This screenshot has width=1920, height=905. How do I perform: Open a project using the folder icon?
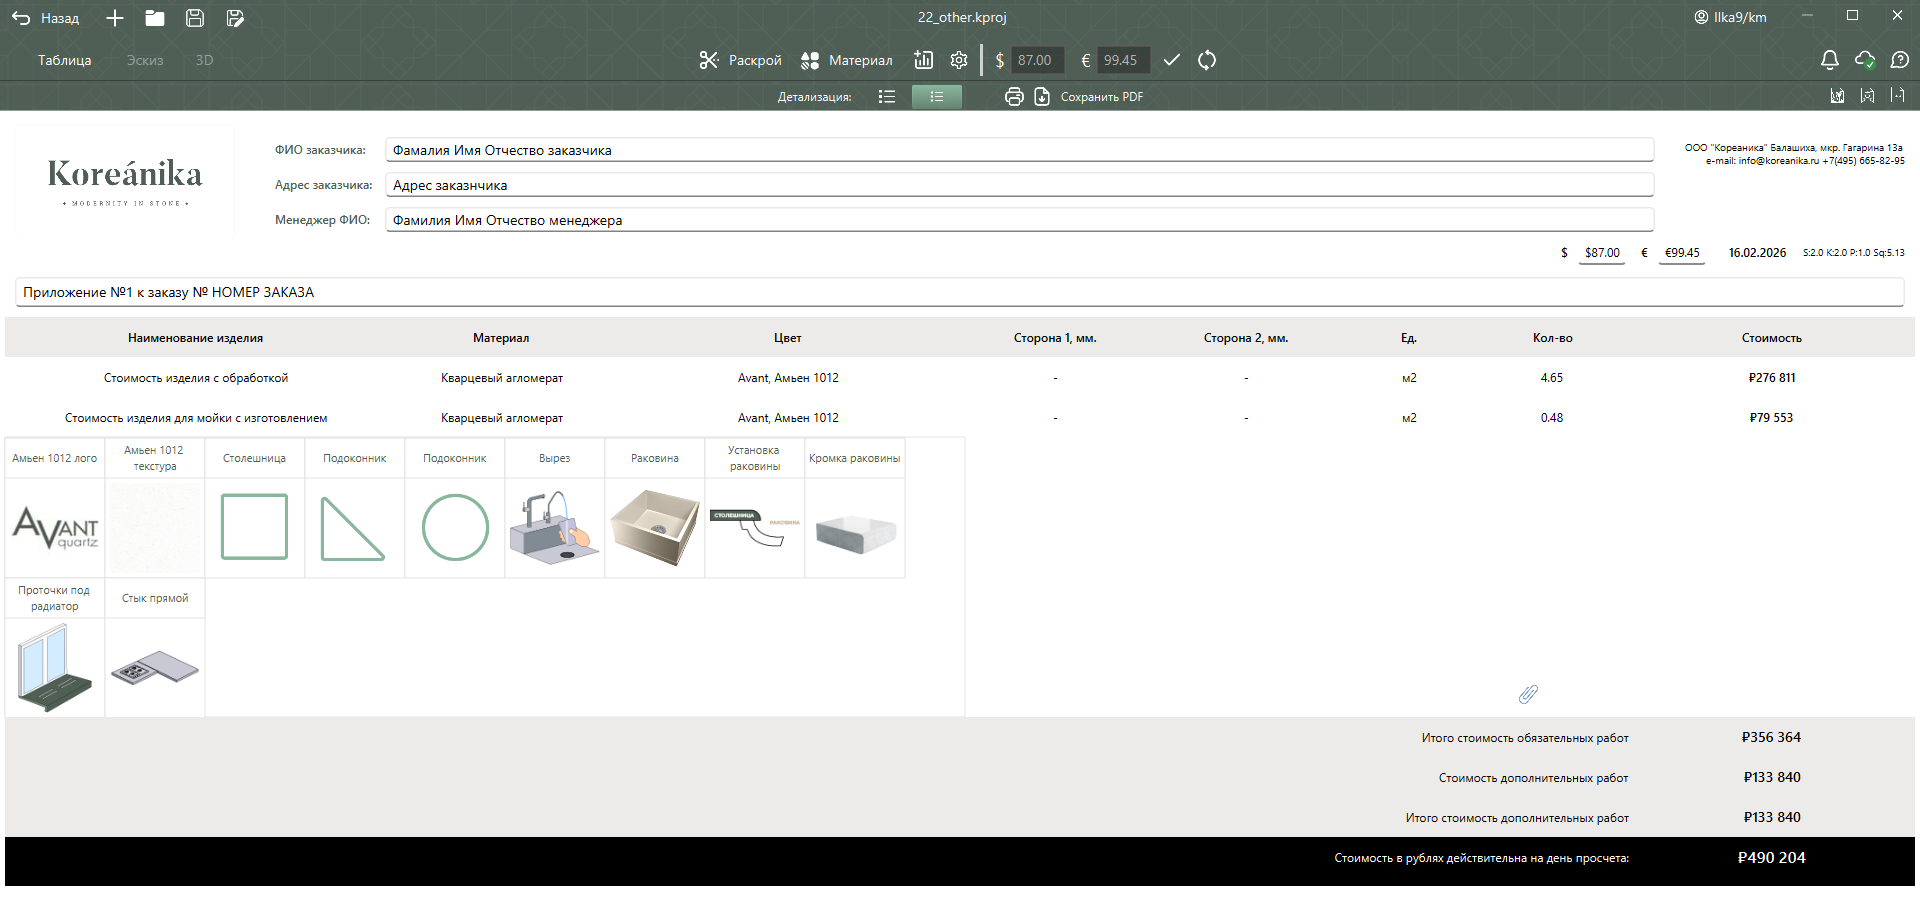155,18
